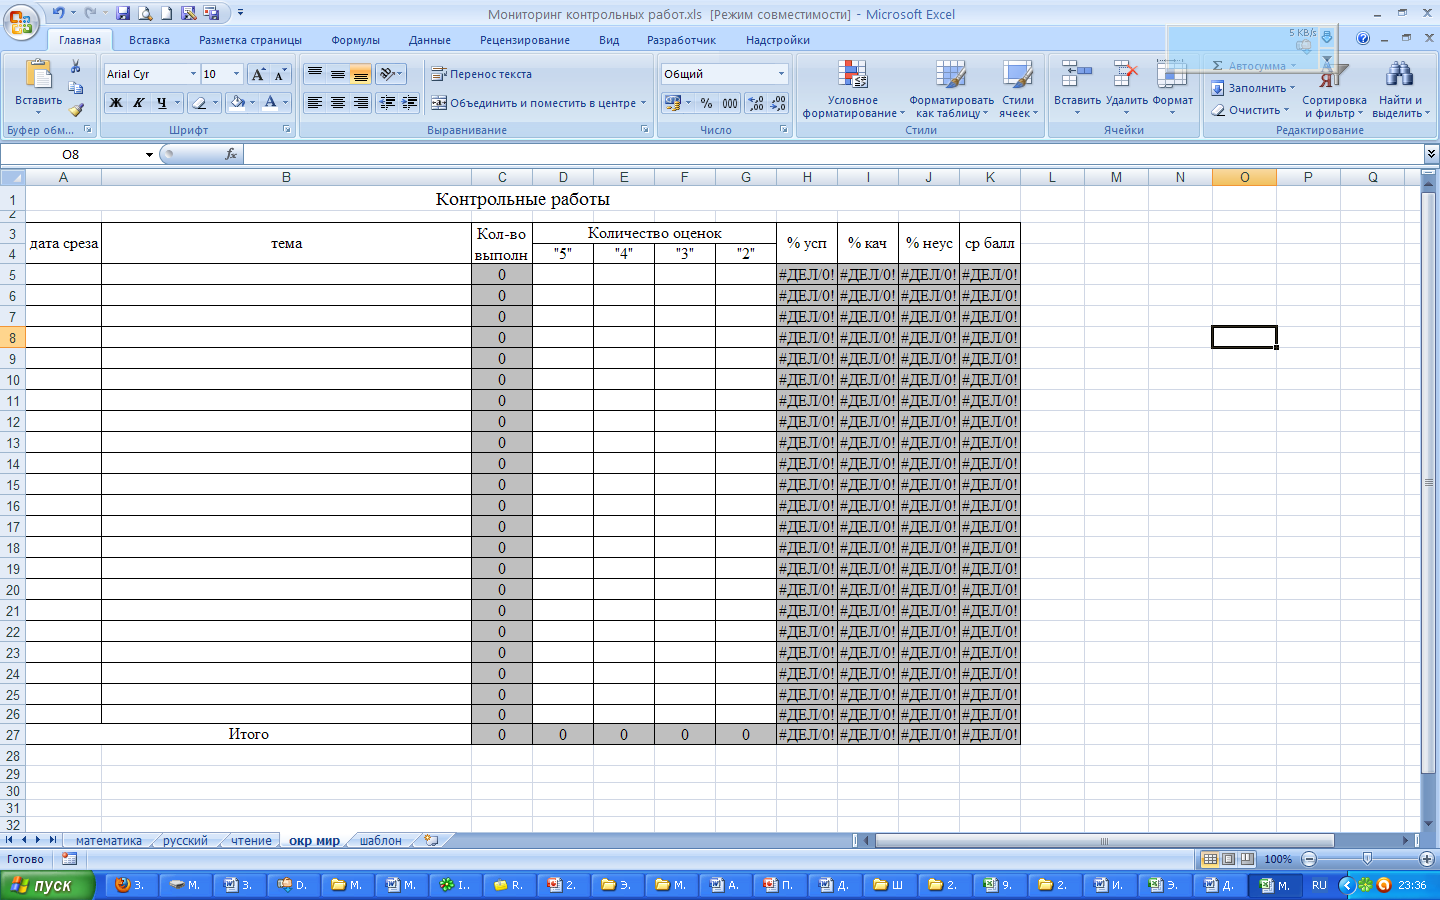Click the Save floppy disk icon
This screenshot has width=1440, height=900.
pyautogui.click(x=123, y=13)
